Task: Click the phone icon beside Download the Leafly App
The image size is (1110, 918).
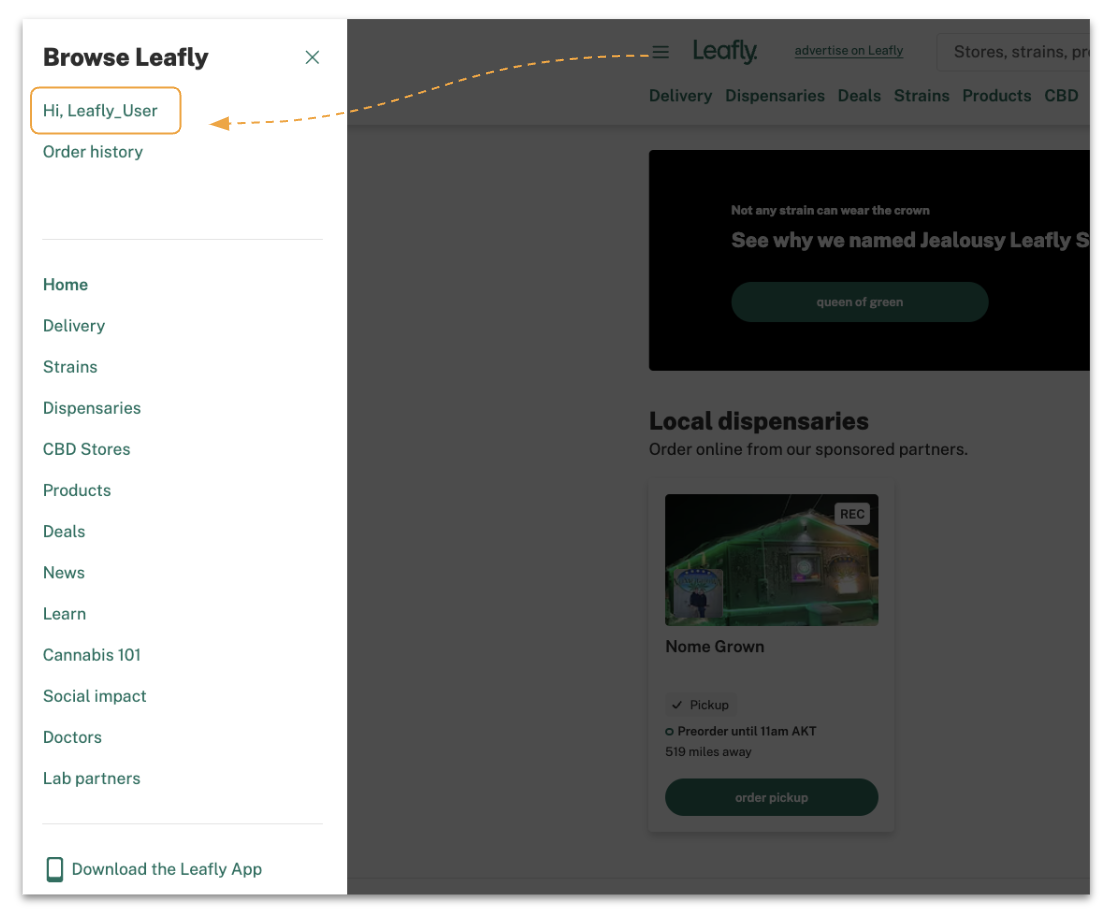Action: pos(55,869)
